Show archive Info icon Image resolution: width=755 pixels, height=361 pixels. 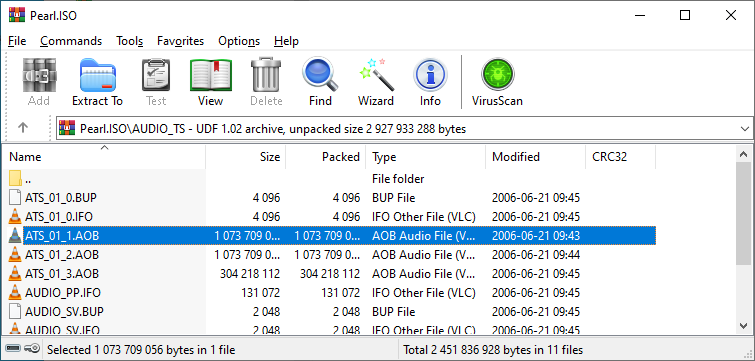430,76
